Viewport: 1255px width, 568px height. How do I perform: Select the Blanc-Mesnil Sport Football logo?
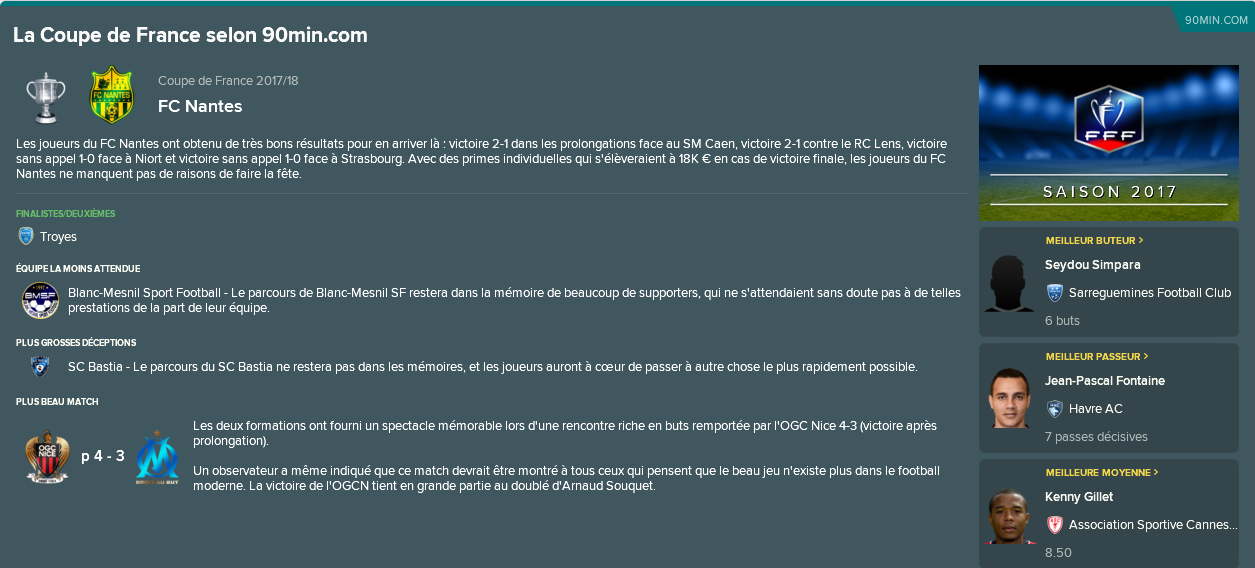41,301
